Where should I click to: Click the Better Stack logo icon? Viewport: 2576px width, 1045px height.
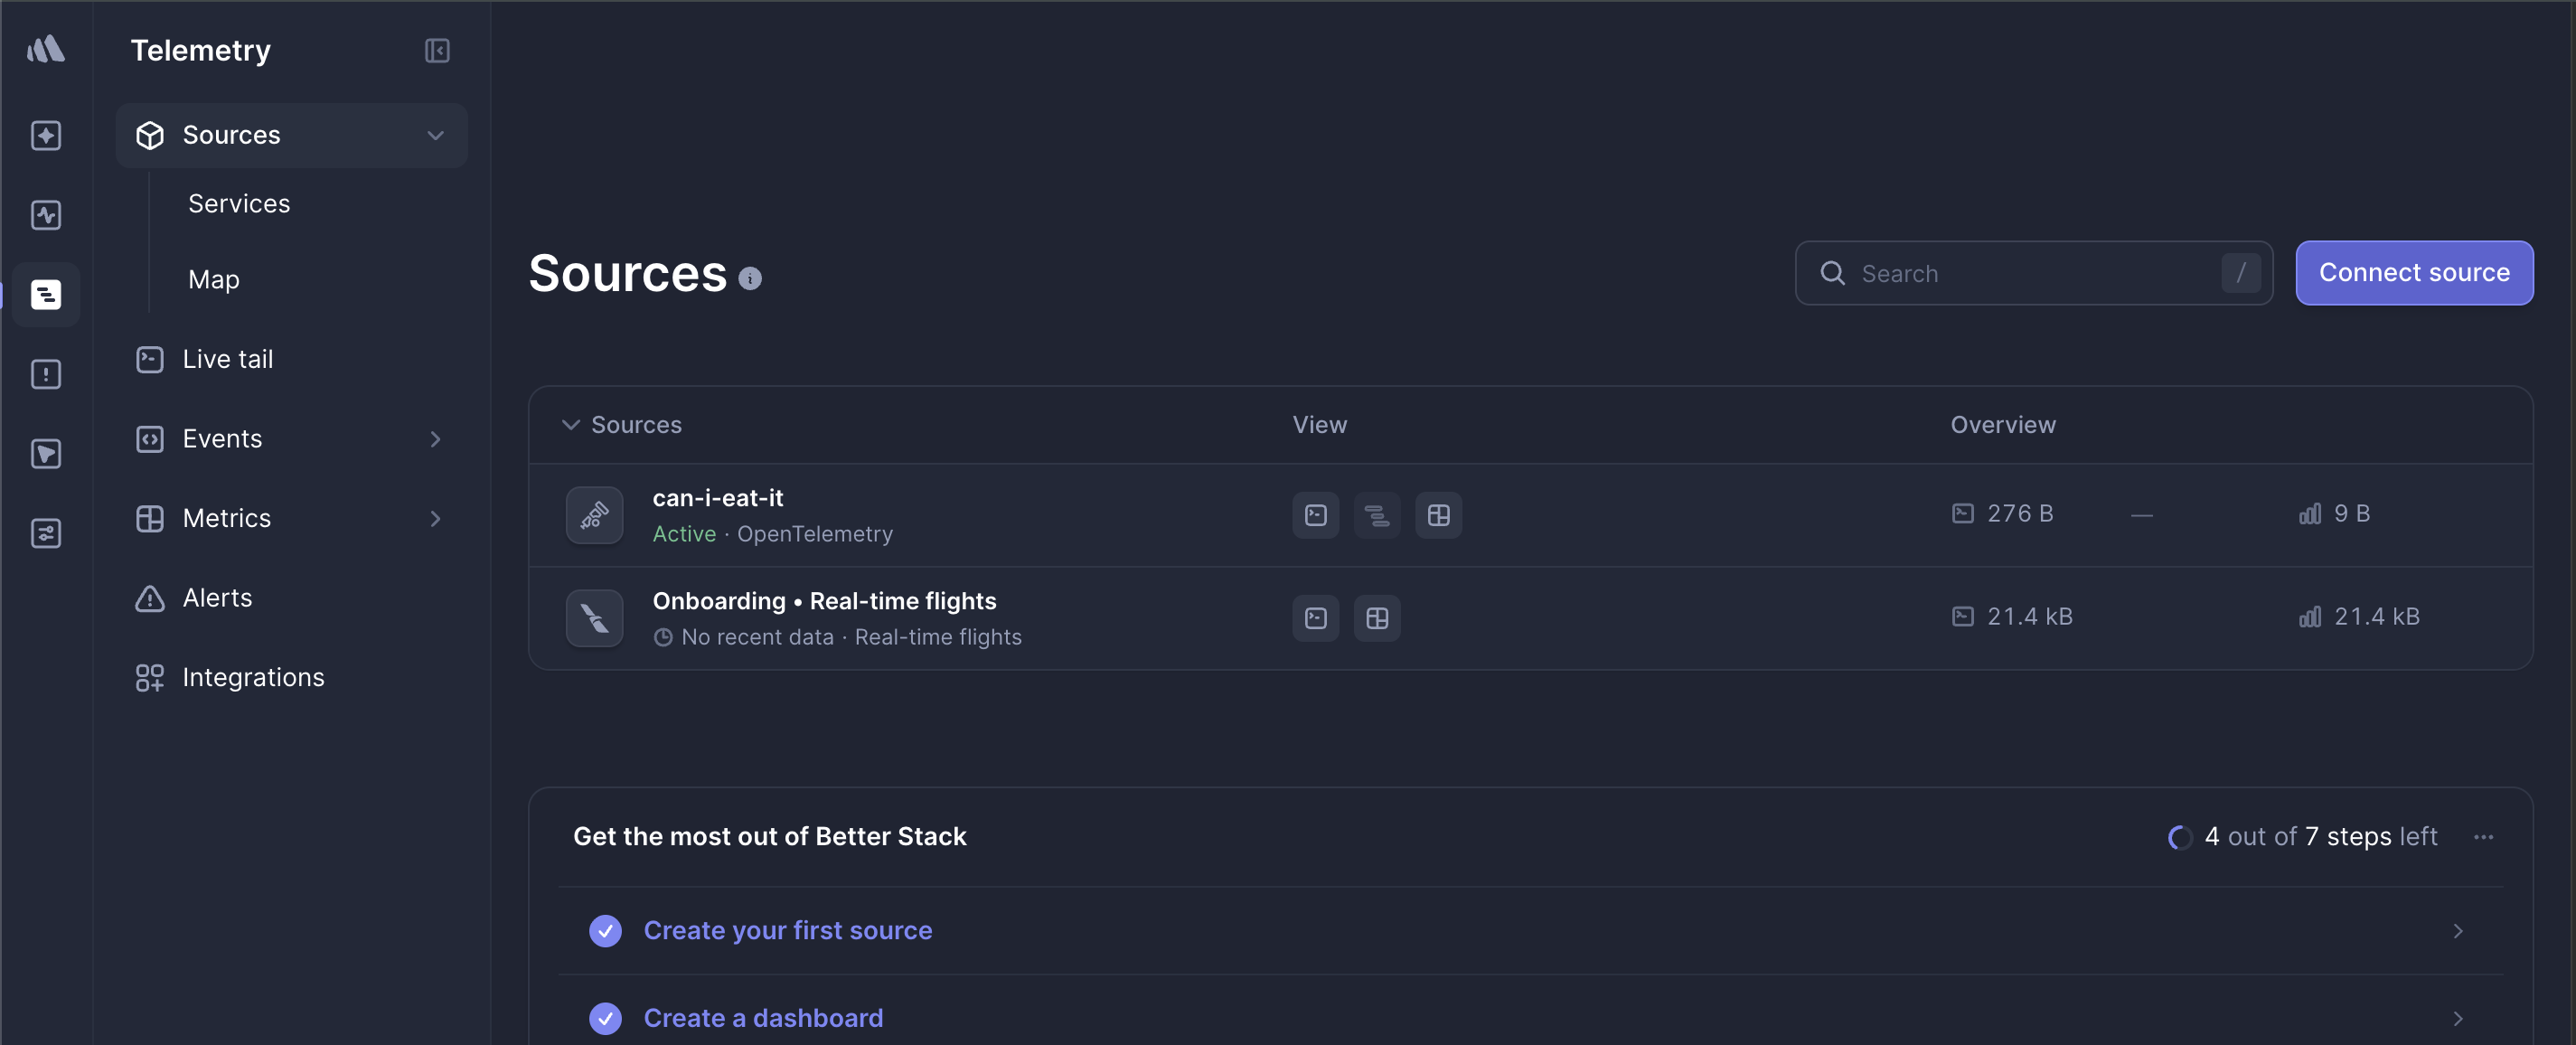click(x=46, y=49)
